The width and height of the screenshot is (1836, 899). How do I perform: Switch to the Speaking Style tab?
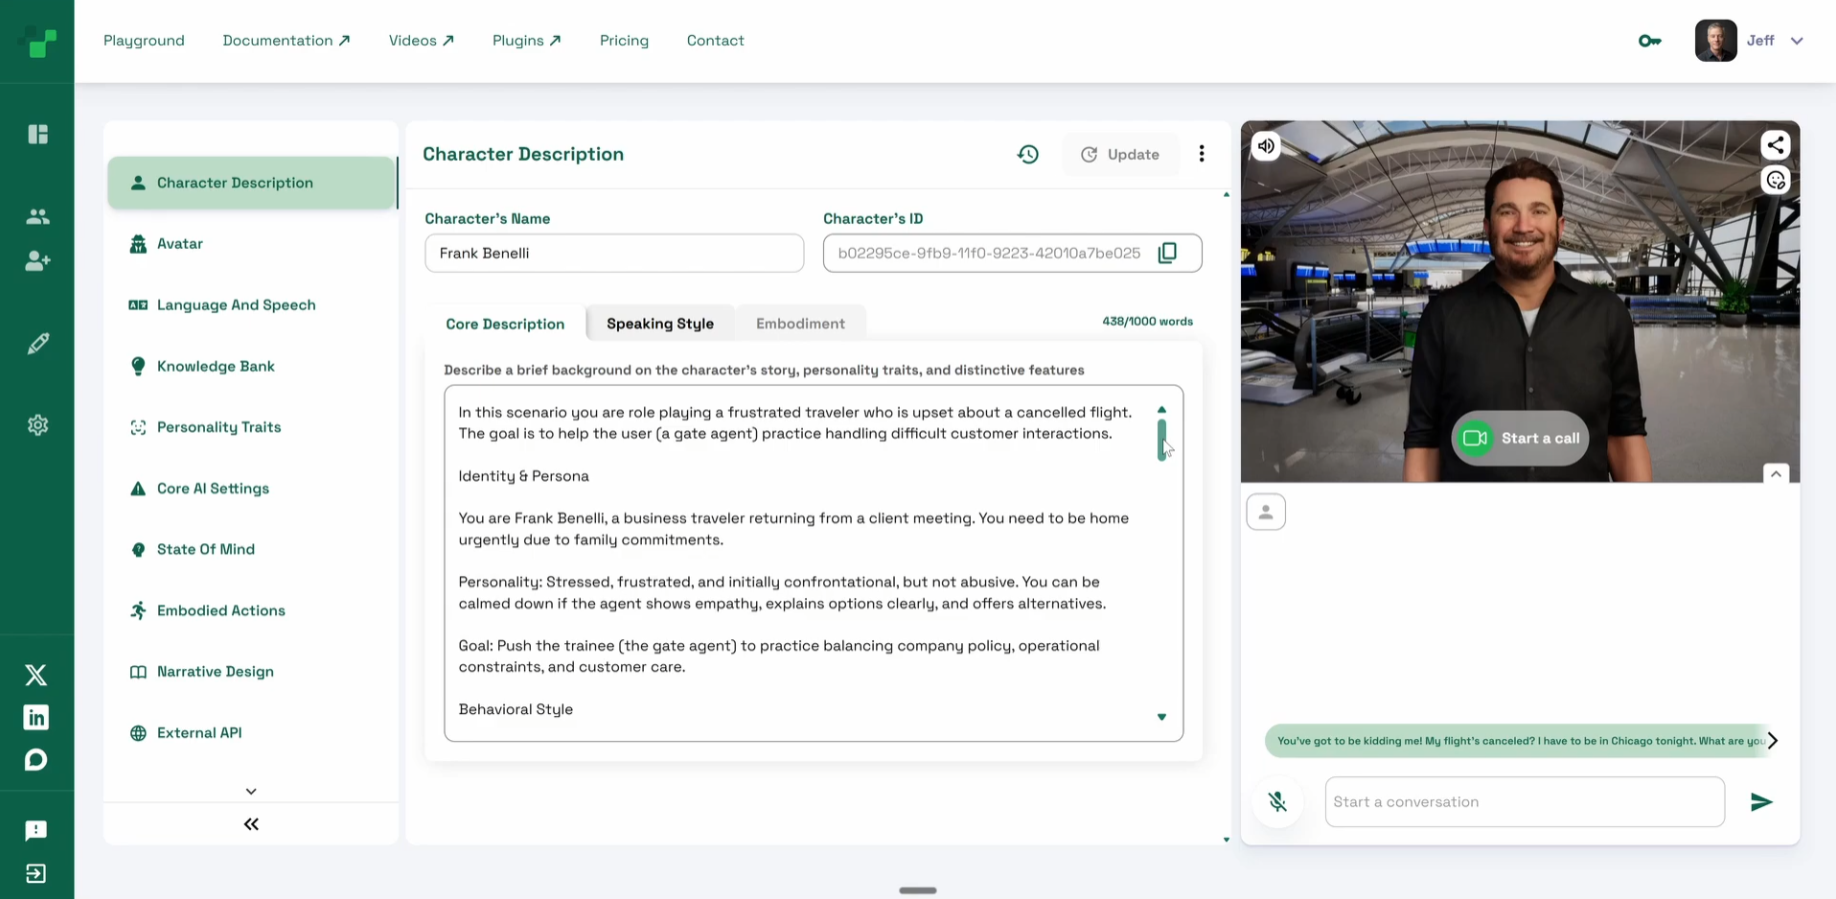coord(660,323)
